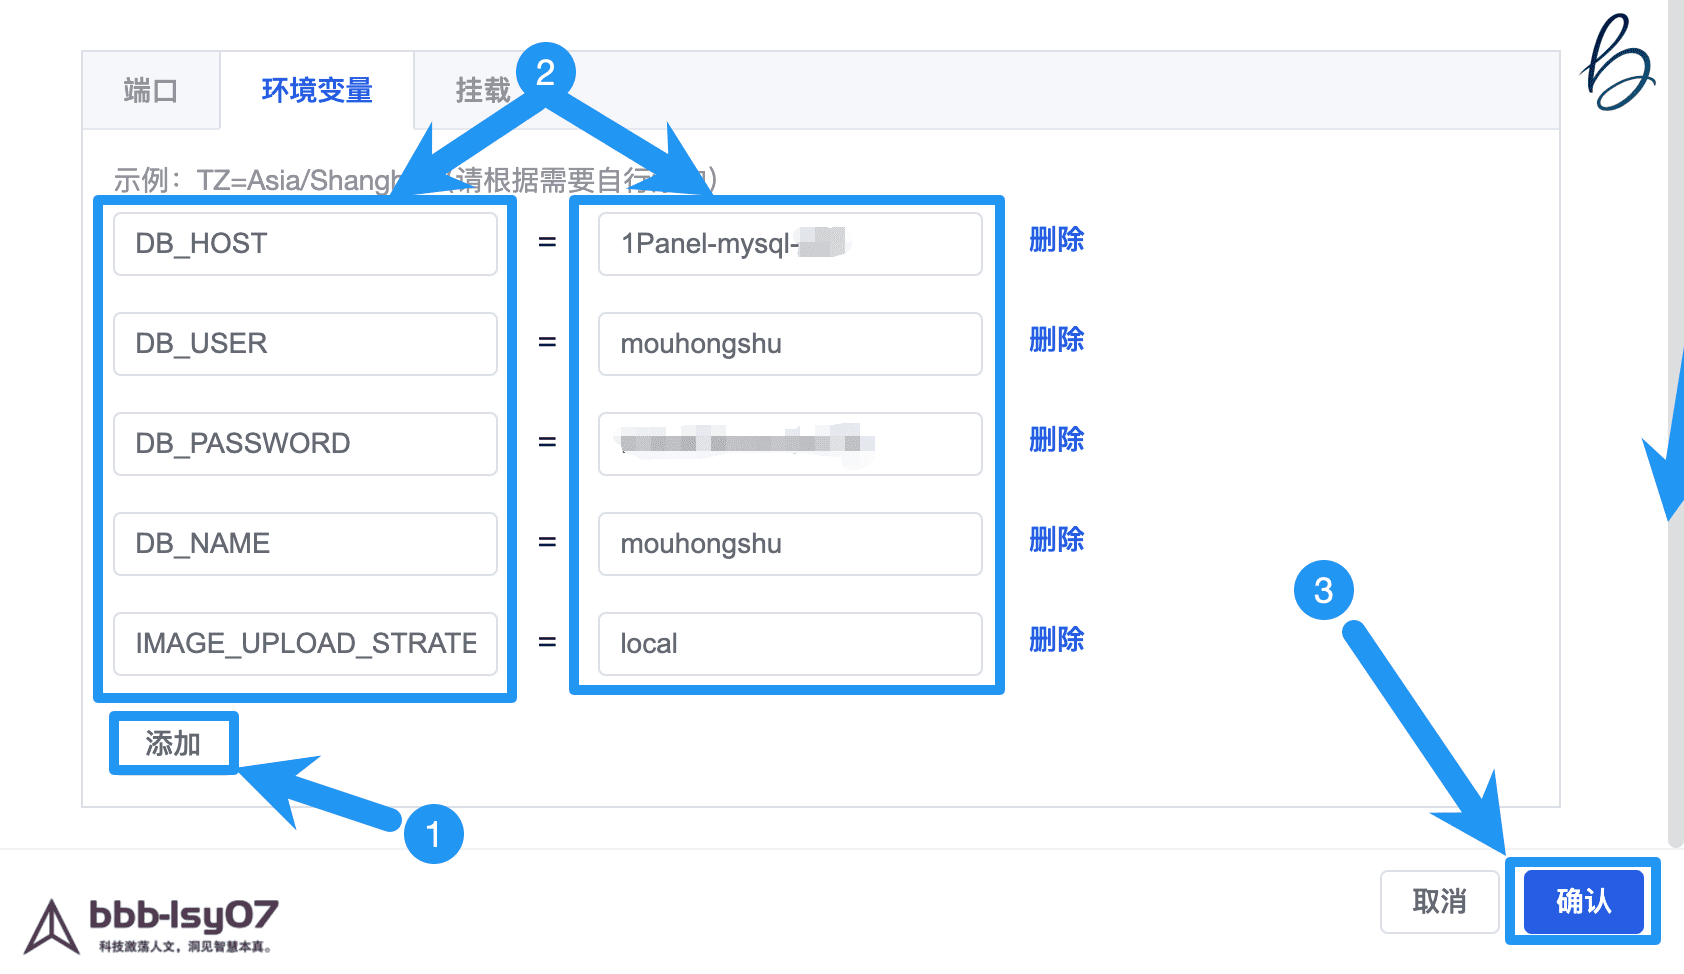Remove the IMAGE_UPLOAD_STRATE variable row
The width and height of the screenshot is (1684, 974).
[1056, 640]
